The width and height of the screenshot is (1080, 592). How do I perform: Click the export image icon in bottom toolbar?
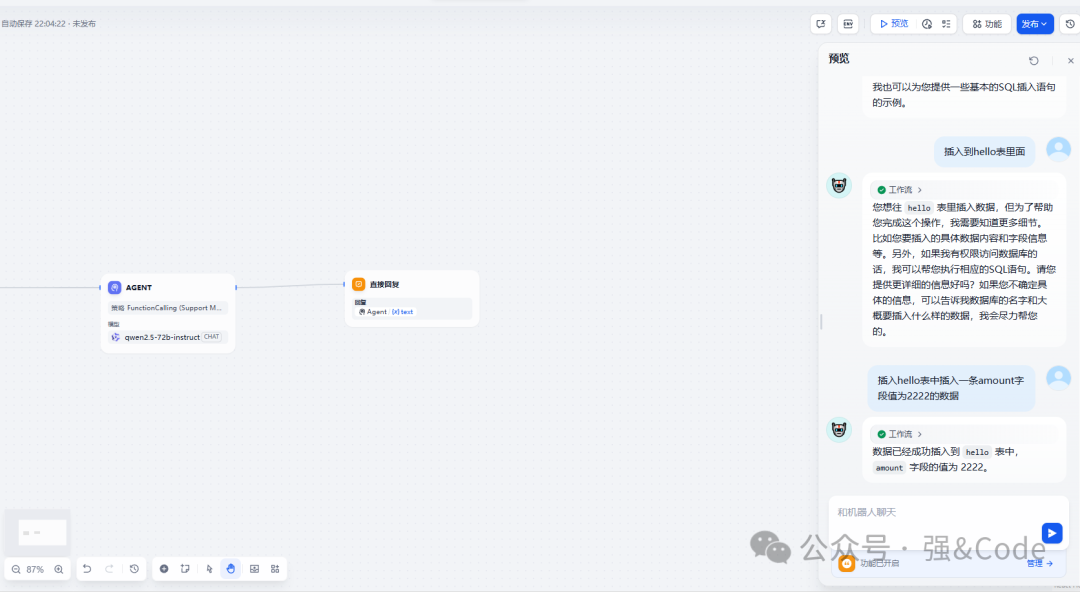click(x=254, y=569)
